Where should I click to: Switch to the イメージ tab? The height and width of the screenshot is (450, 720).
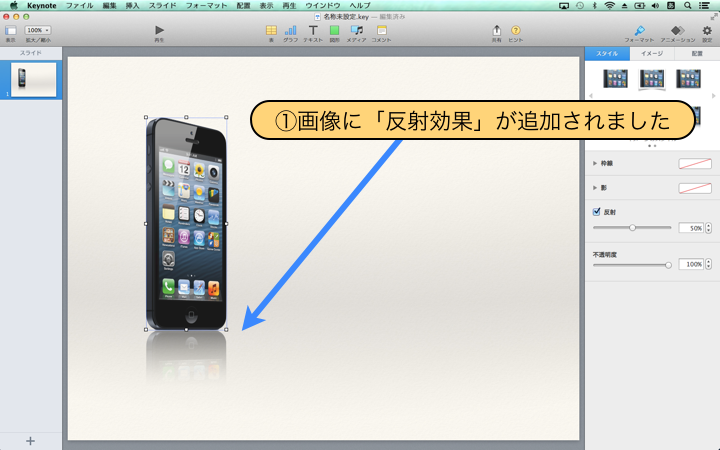coord(652,54)
